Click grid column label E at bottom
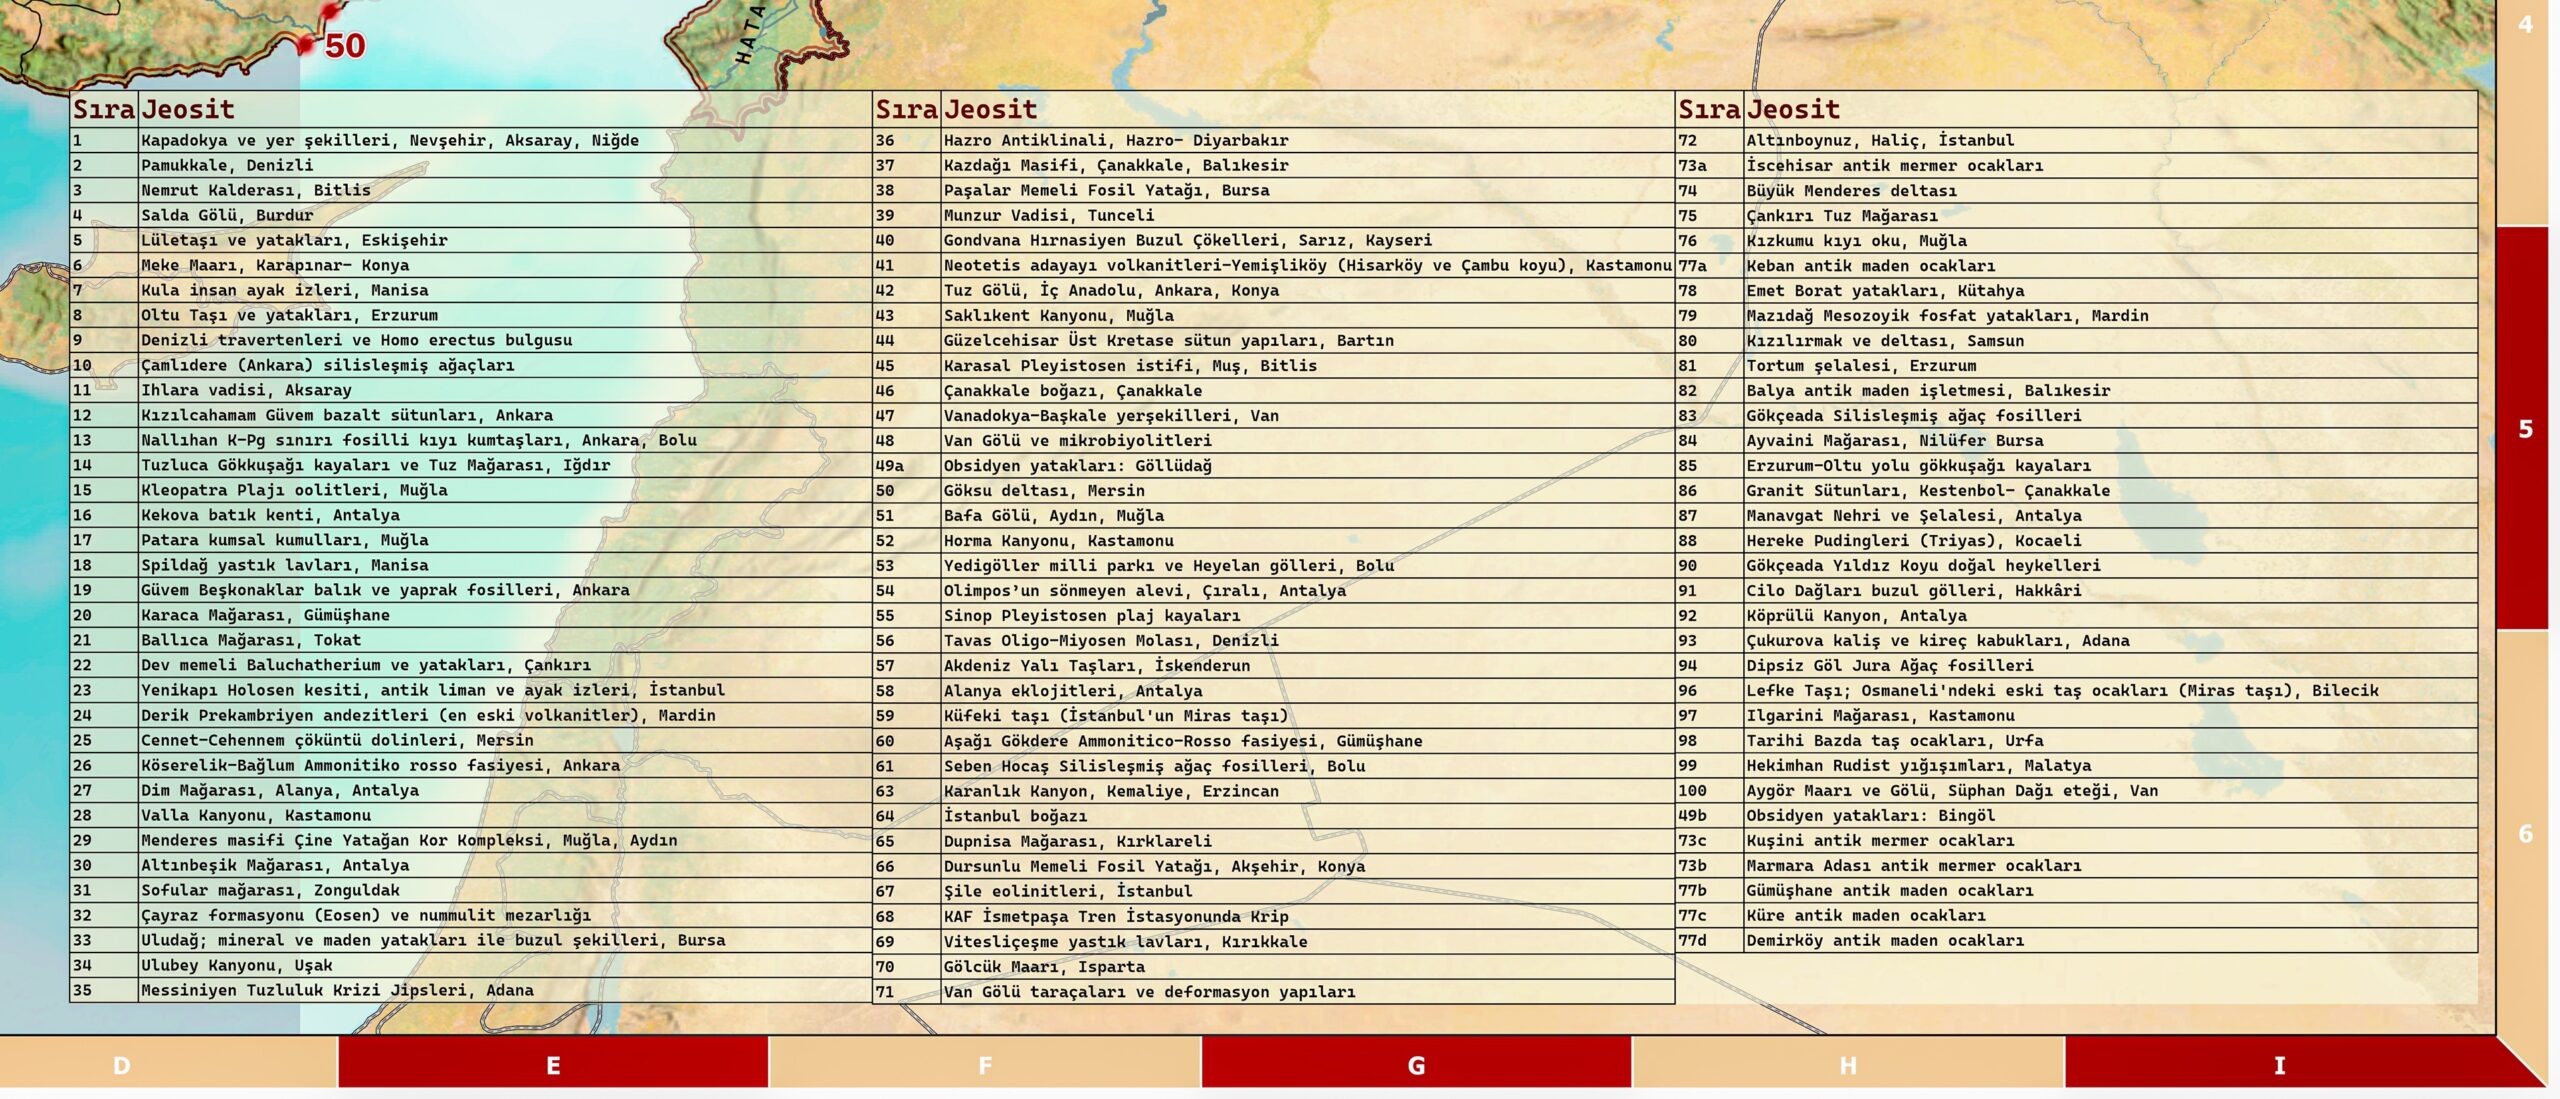2560x1099 pixels. (x=553, y=1065)
